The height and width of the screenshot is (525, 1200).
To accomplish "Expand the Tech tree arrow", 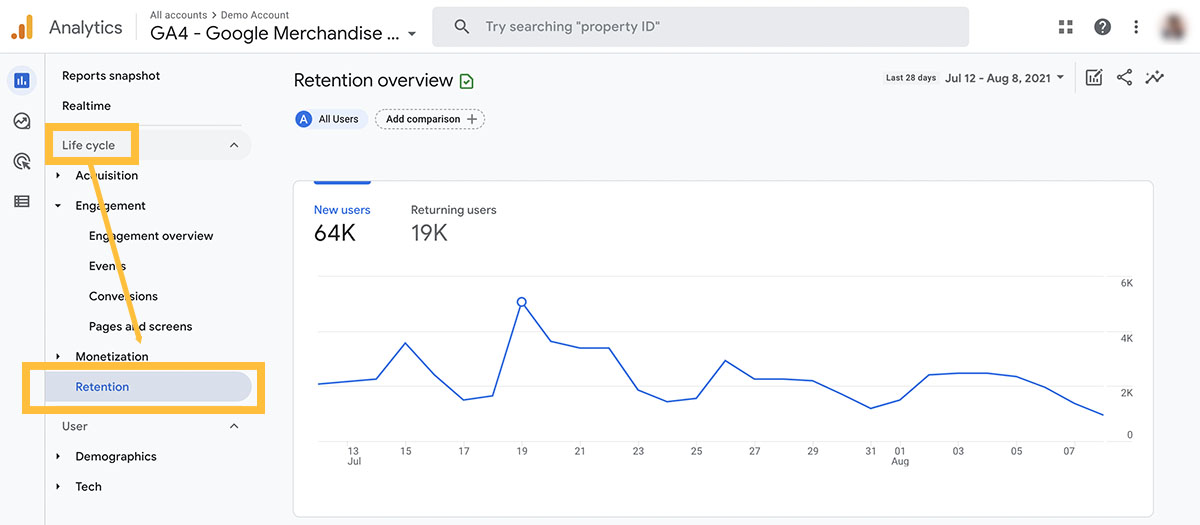I will [x=58, y=487].
